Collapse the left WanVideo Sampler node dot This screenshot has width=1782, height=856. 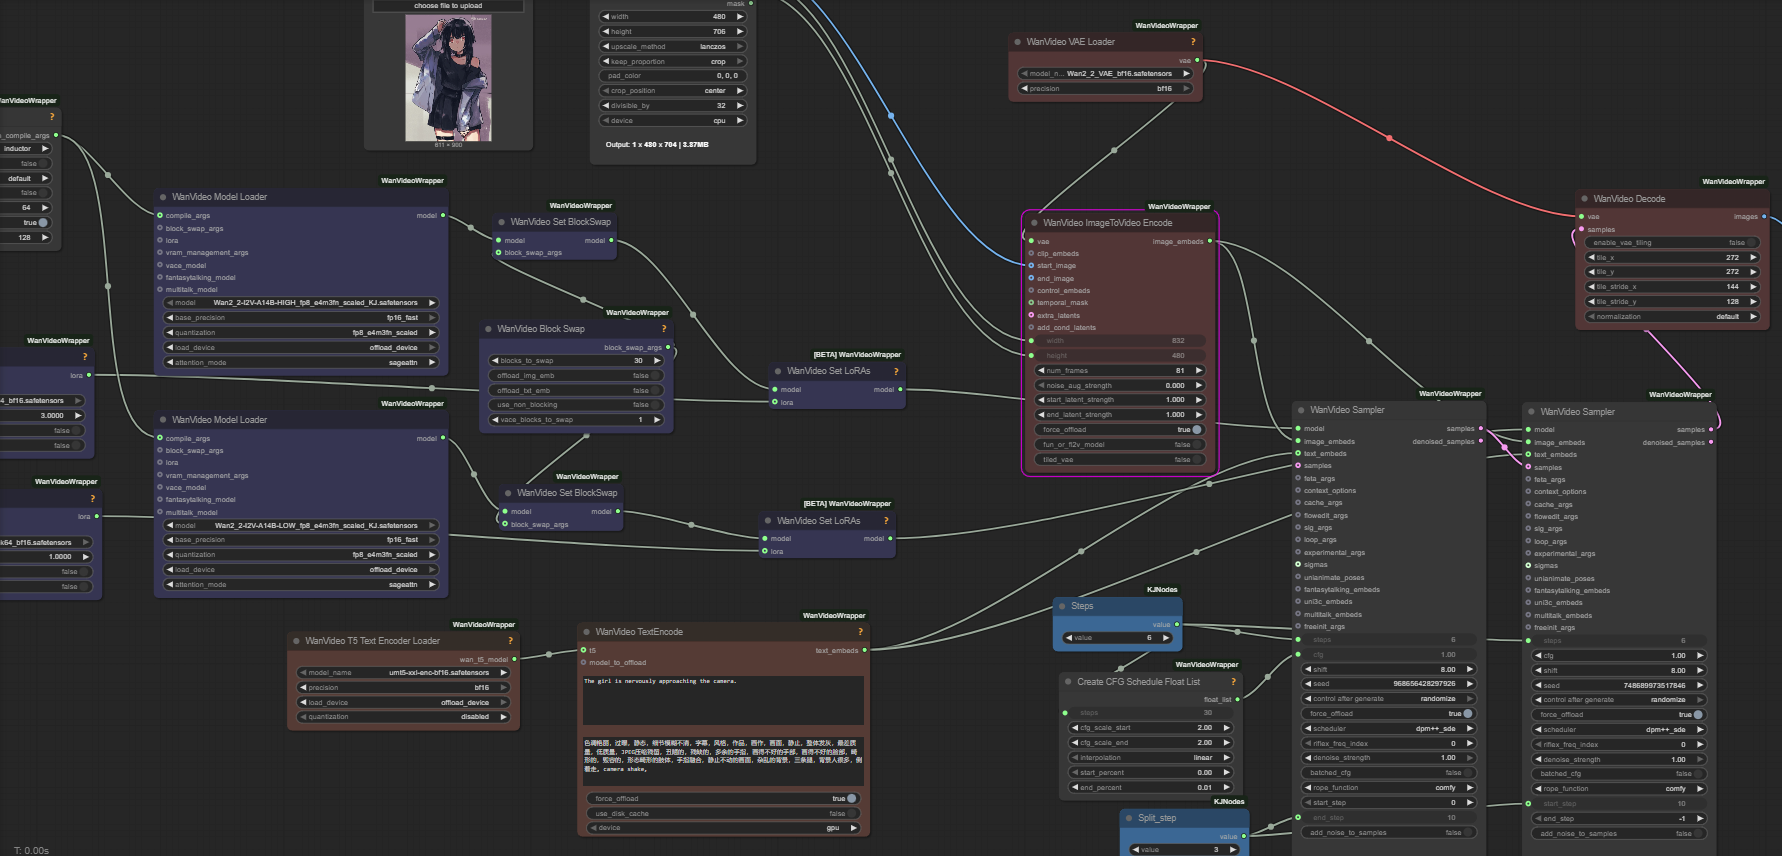click(1301, 410)
